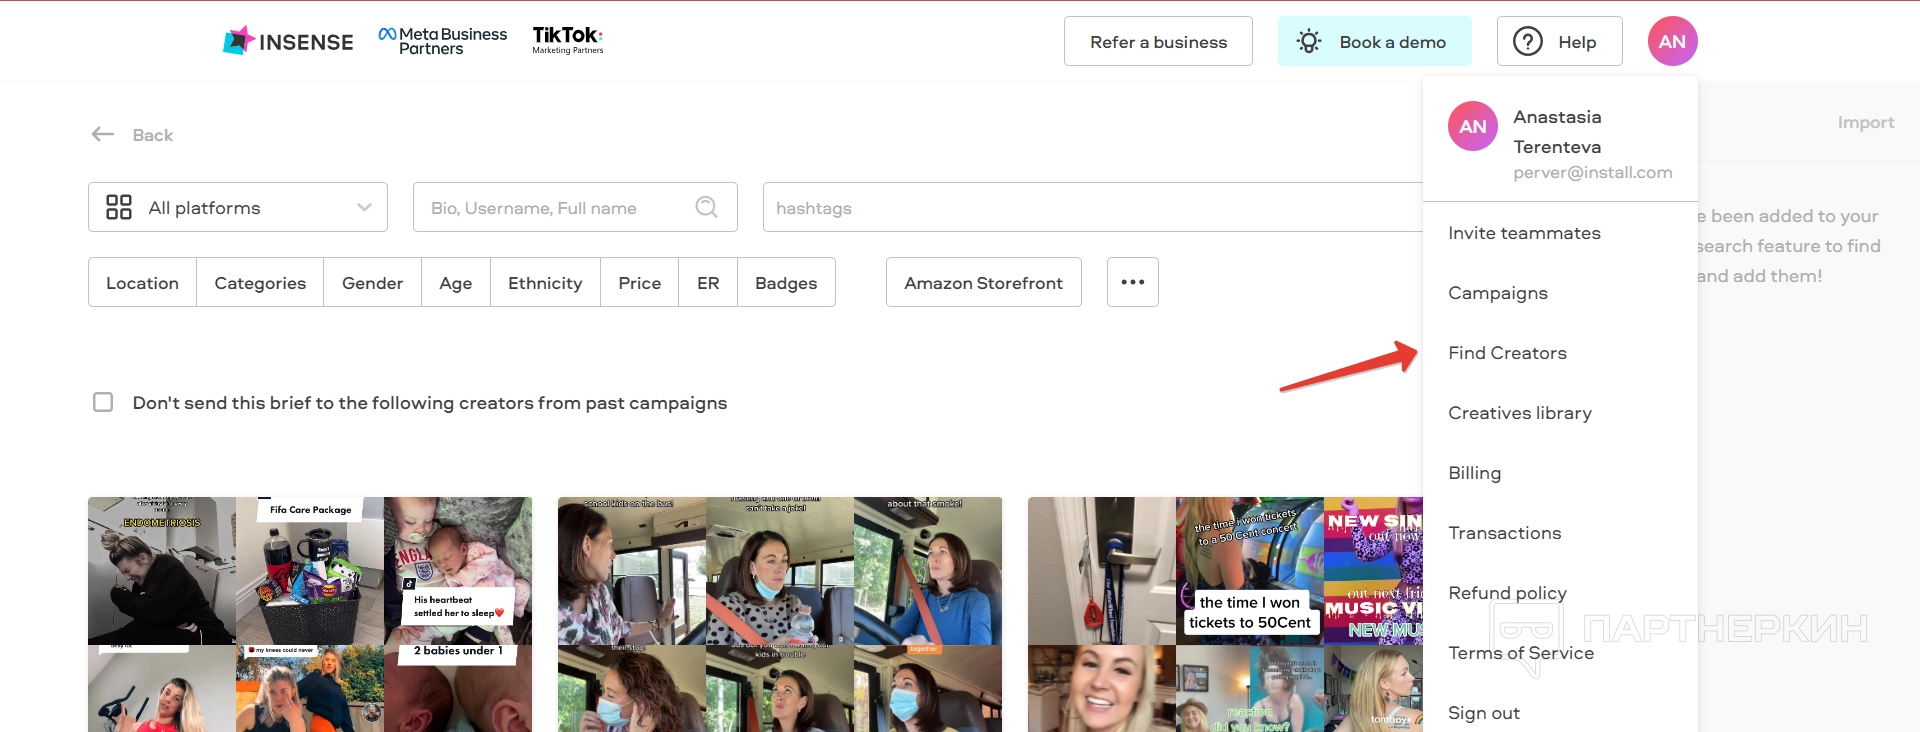Click the back arrow icon
1920x732 pixels.
[x=103, y=134]
